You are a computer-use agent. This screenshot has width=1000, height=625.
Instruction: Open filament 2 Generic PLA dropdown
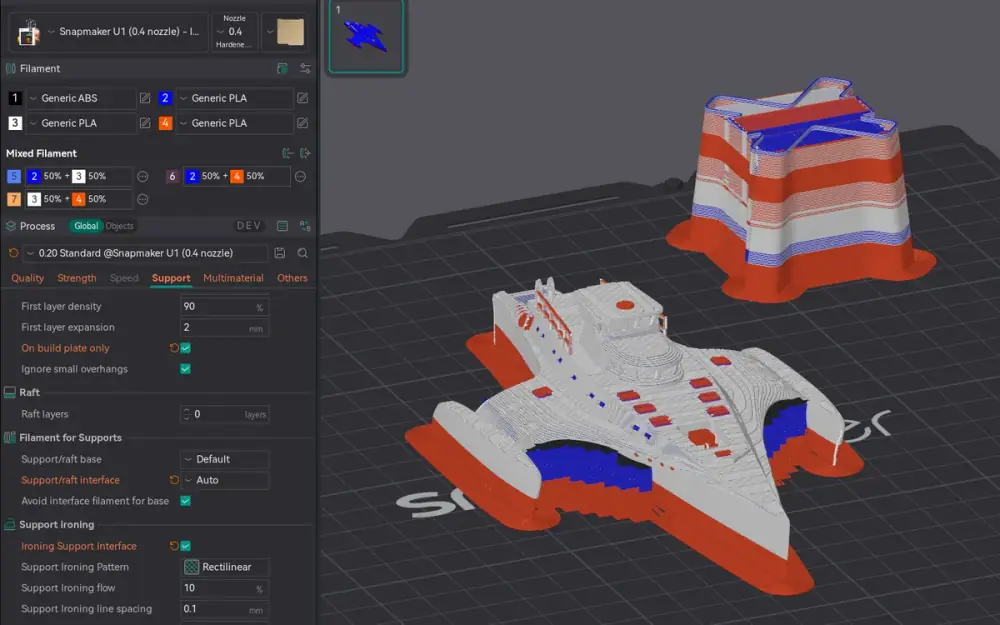click(x=234, y=98)
